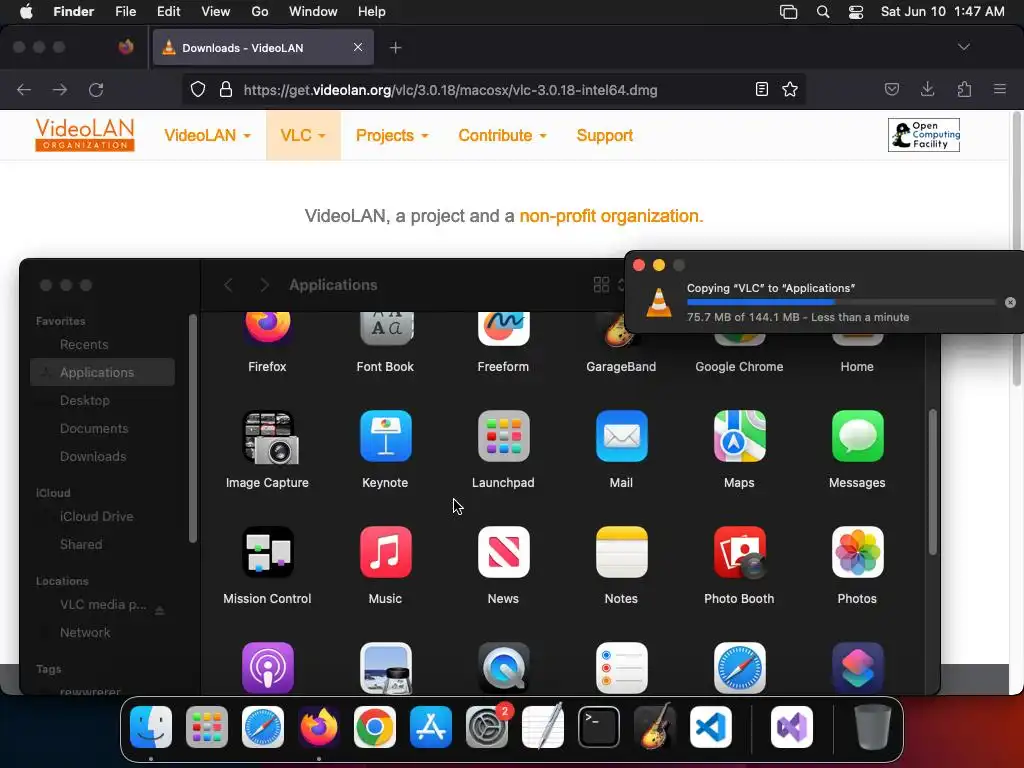The height and width of the screenshot is (768, 1024).
Task: List all tabs dropdown arrow
Action: tap(963, 47)
